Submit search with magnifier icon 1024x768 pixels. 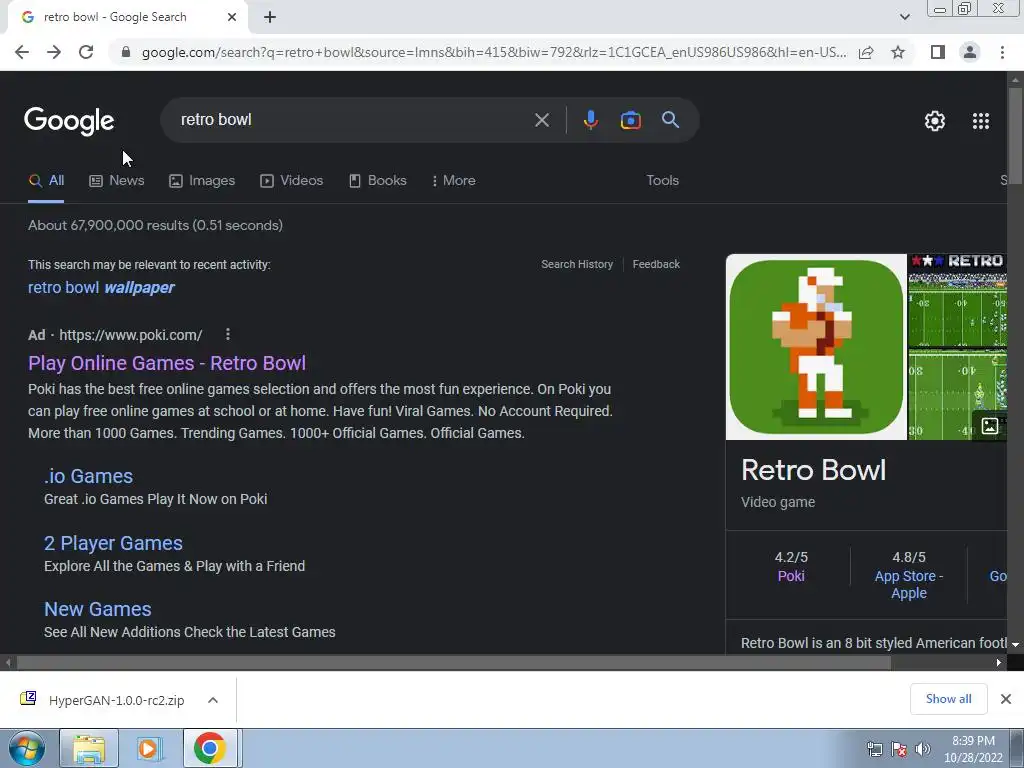tap(670, 120)
